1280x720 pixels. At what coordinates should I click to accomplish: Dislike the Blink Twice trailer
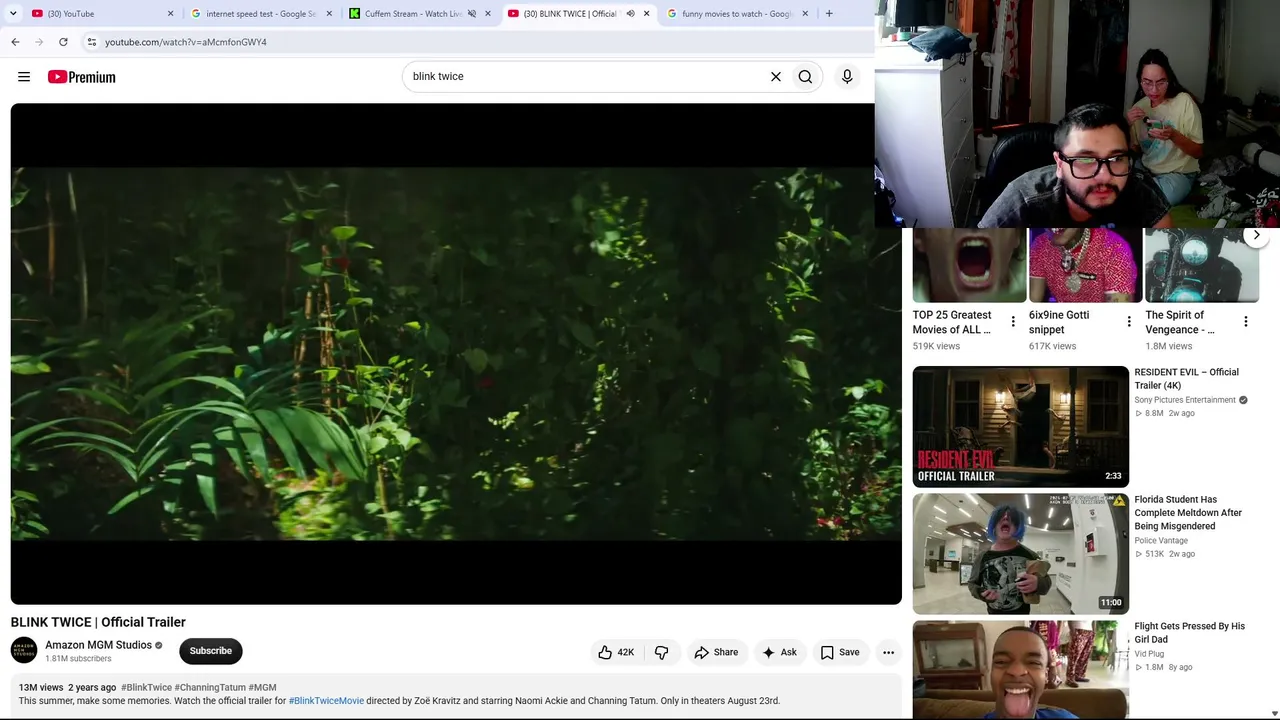pyautogui.click(x=661, y=652)
